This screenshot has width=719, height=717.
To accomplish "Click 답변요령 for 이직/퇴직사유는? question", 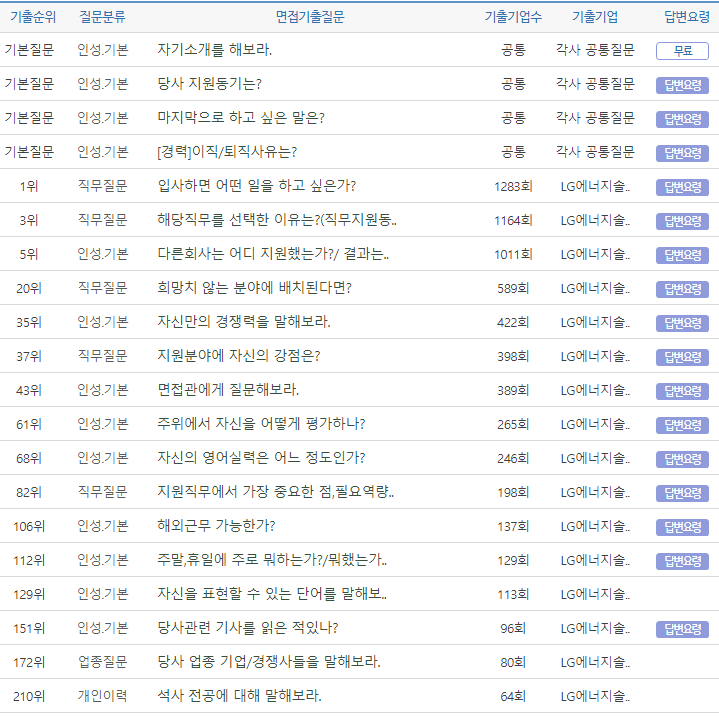I will [682, 153].
